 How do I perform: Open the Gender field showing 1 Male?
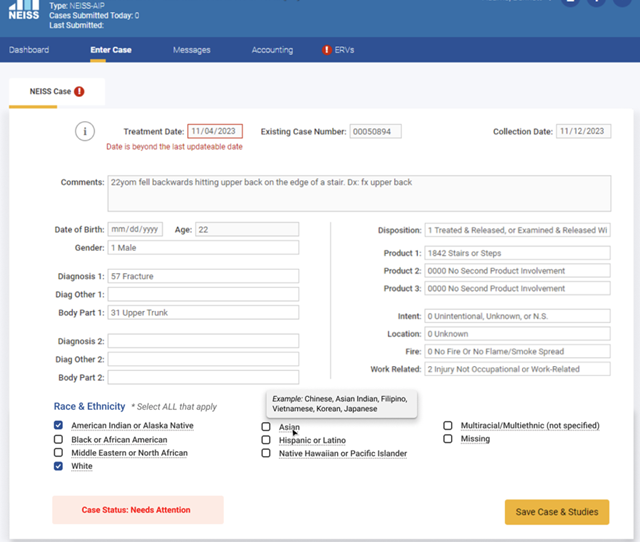pyautogui.click(x=203, y=248)
